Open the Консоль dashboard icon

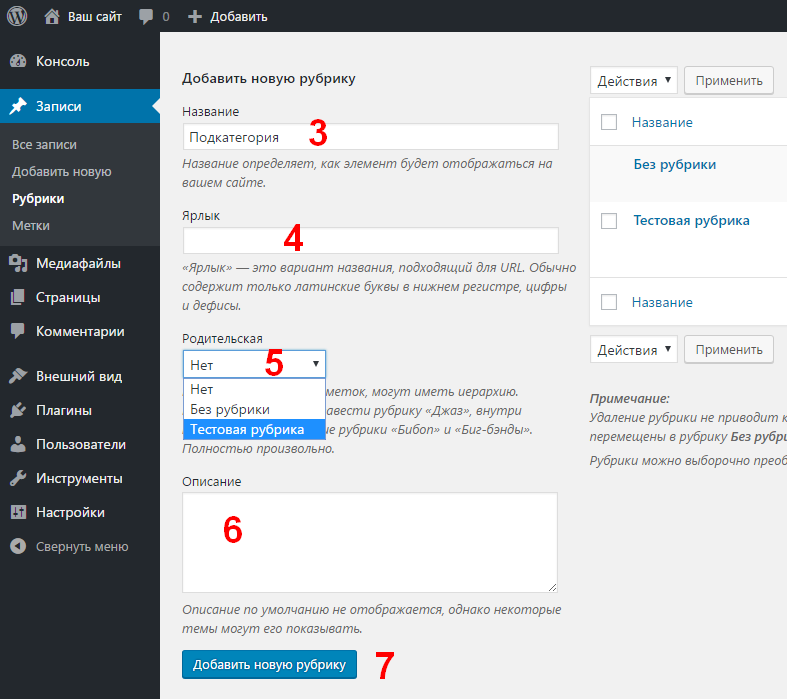click(x=18, y=61)
